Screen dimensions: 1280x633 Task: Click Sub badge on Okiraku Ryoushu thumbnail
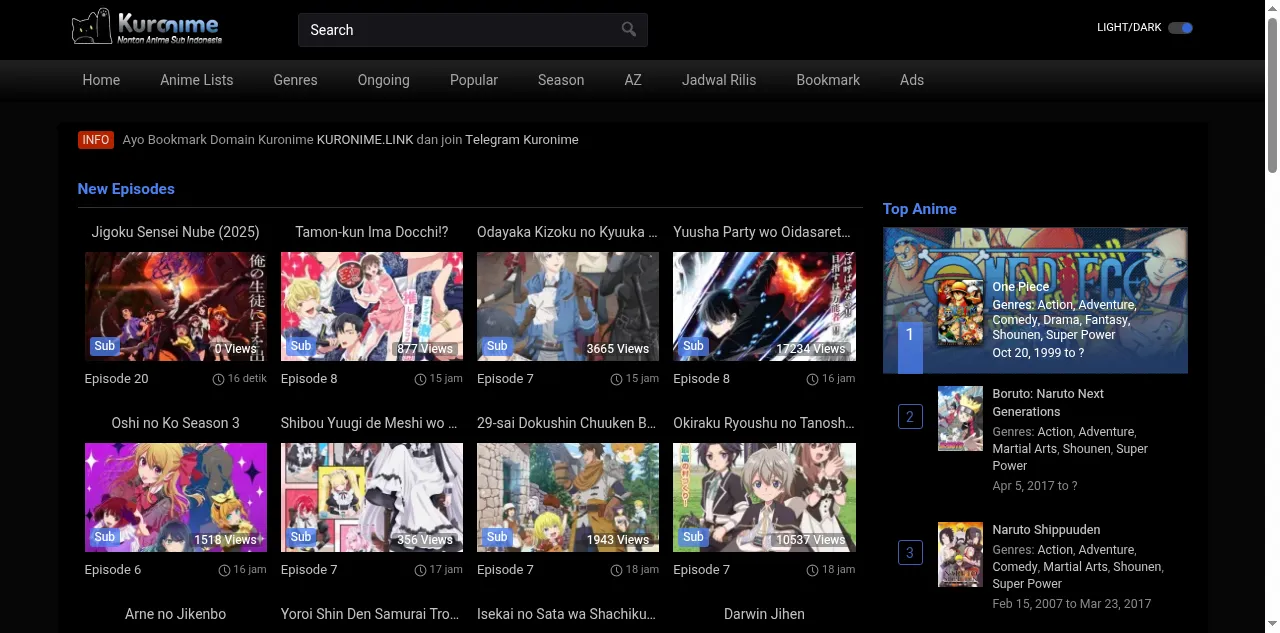(x=693, y=537)
